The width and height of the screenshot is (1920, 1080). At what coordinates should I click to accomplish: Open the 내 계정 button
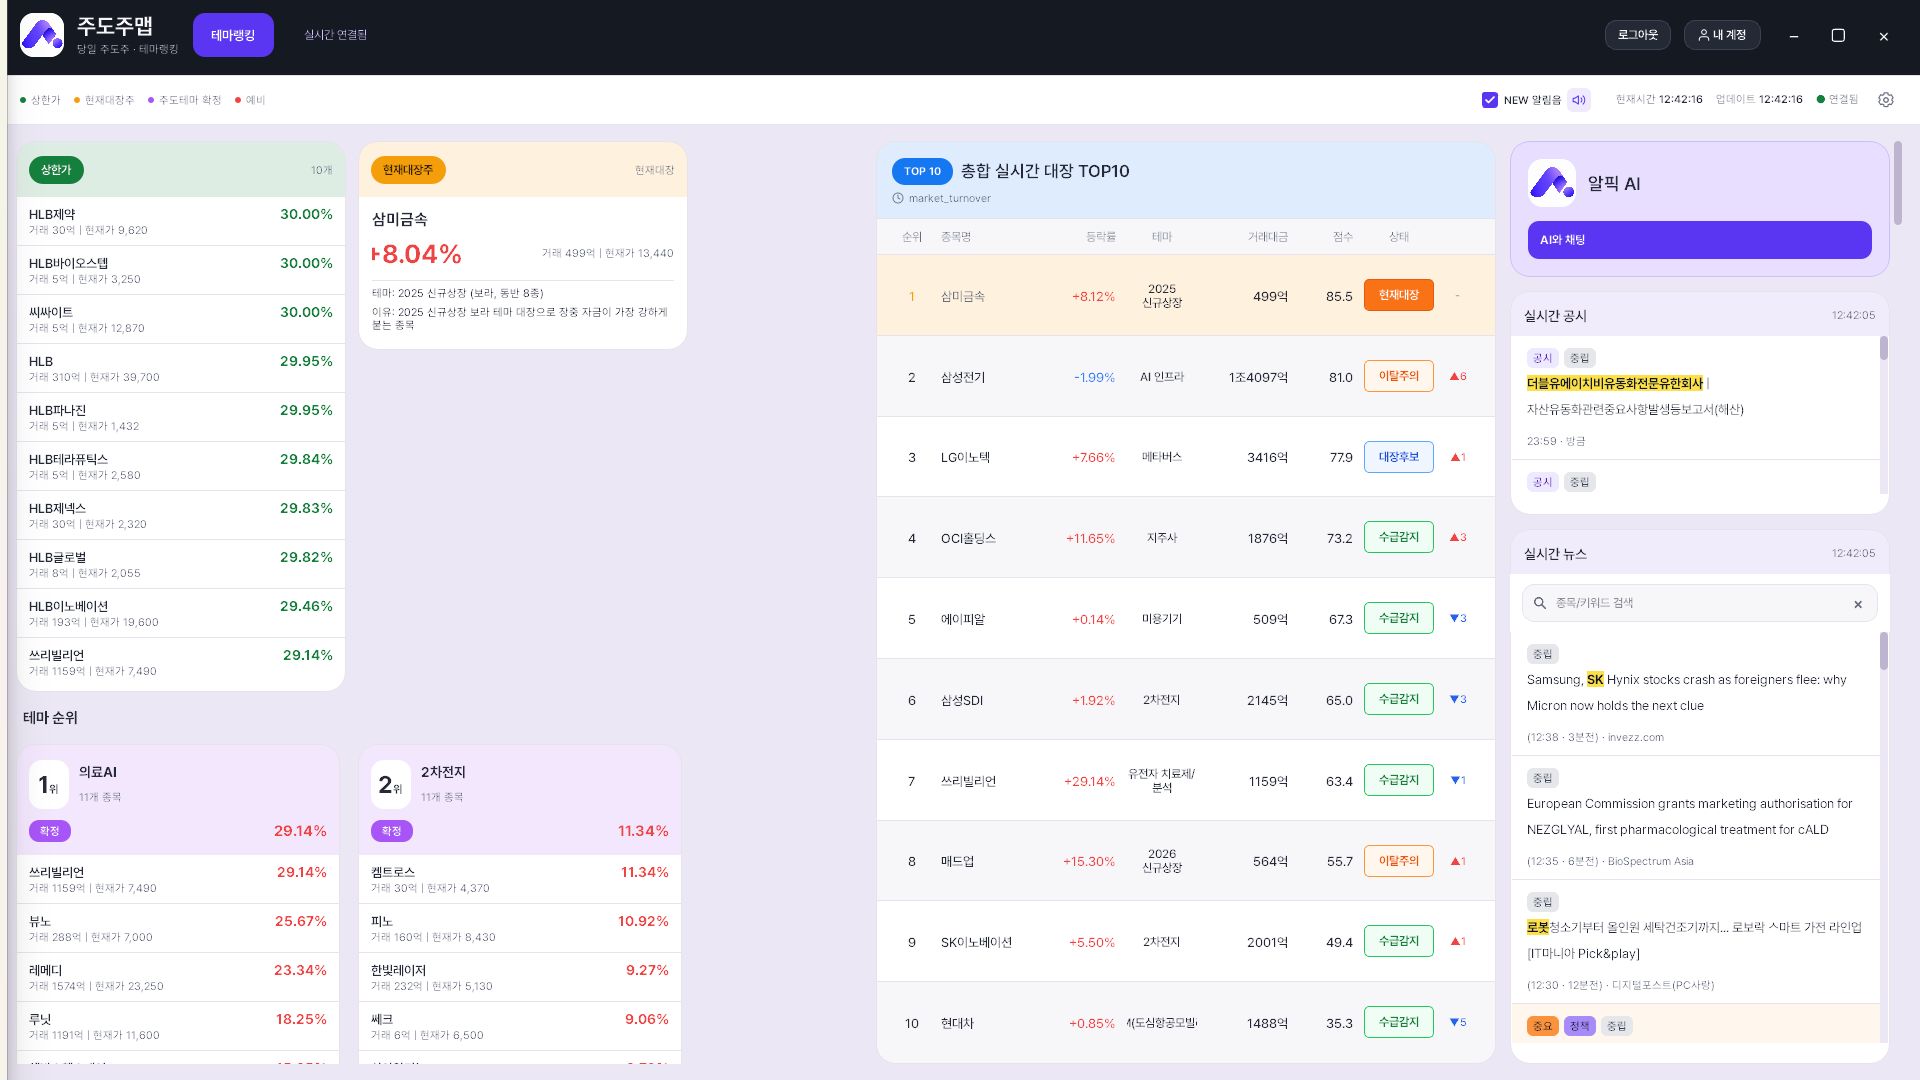click(x=1722, y=35)
